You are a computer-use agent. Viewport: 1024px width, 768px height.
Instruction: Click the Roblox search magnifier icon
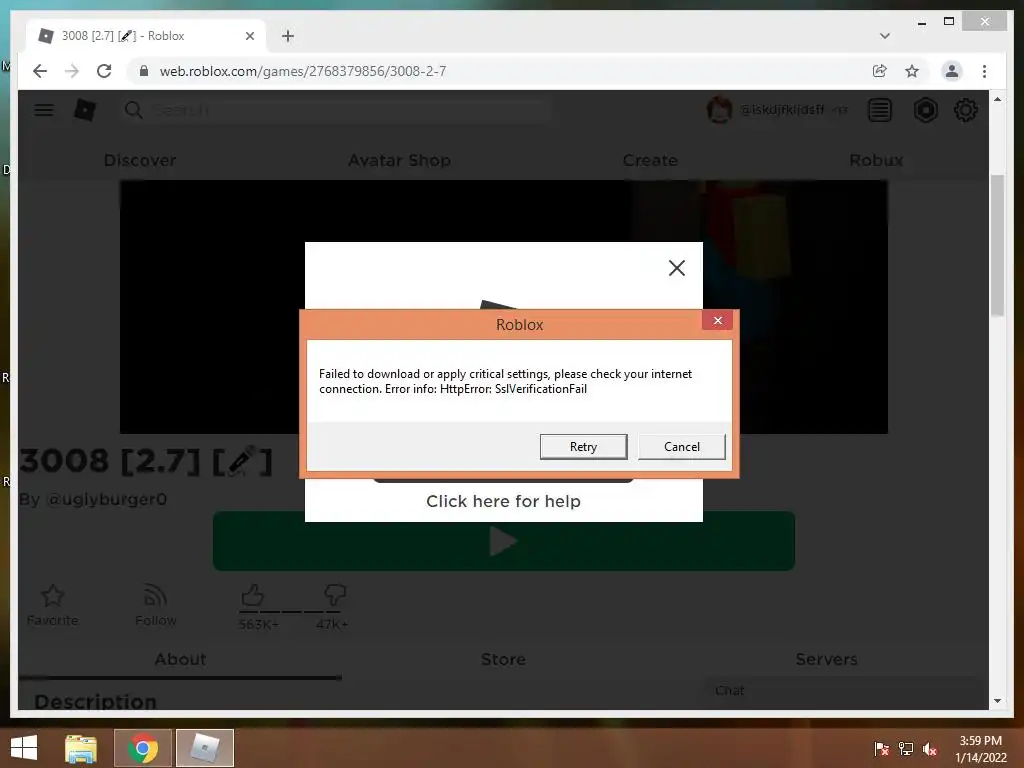[134, 110]
